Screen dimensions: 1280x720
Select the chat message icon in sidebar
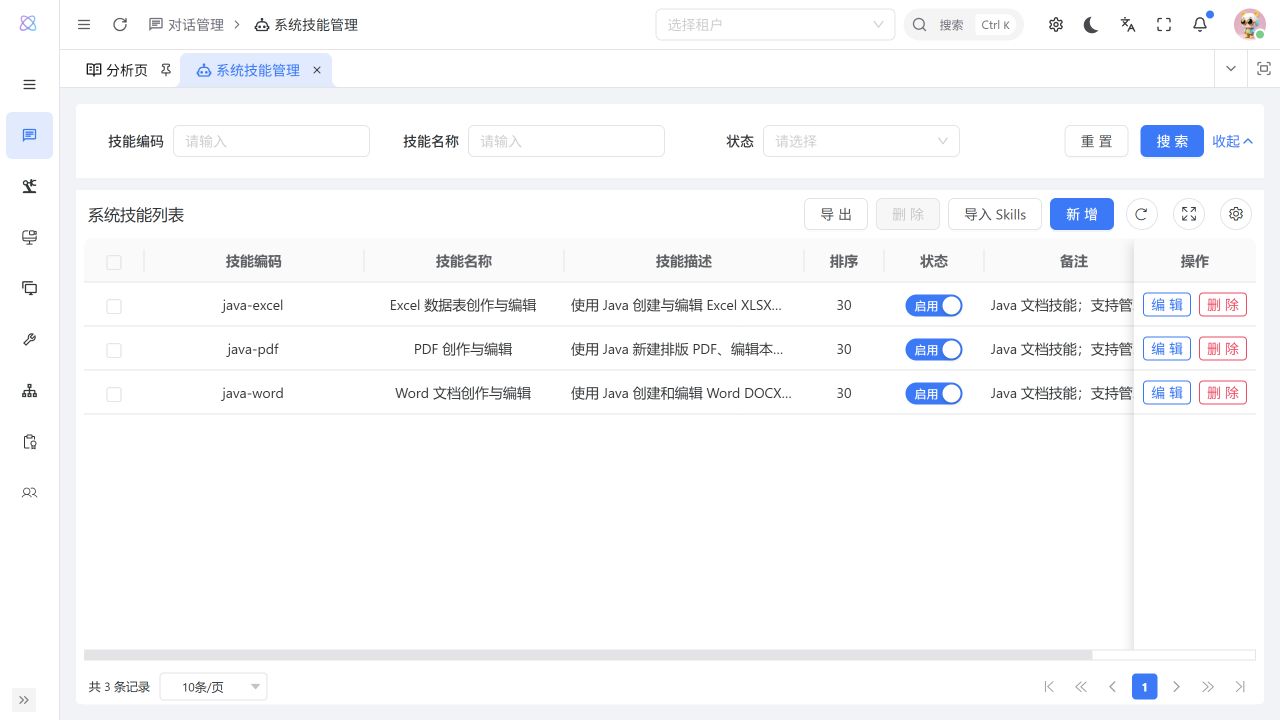[x=30, y=135]
